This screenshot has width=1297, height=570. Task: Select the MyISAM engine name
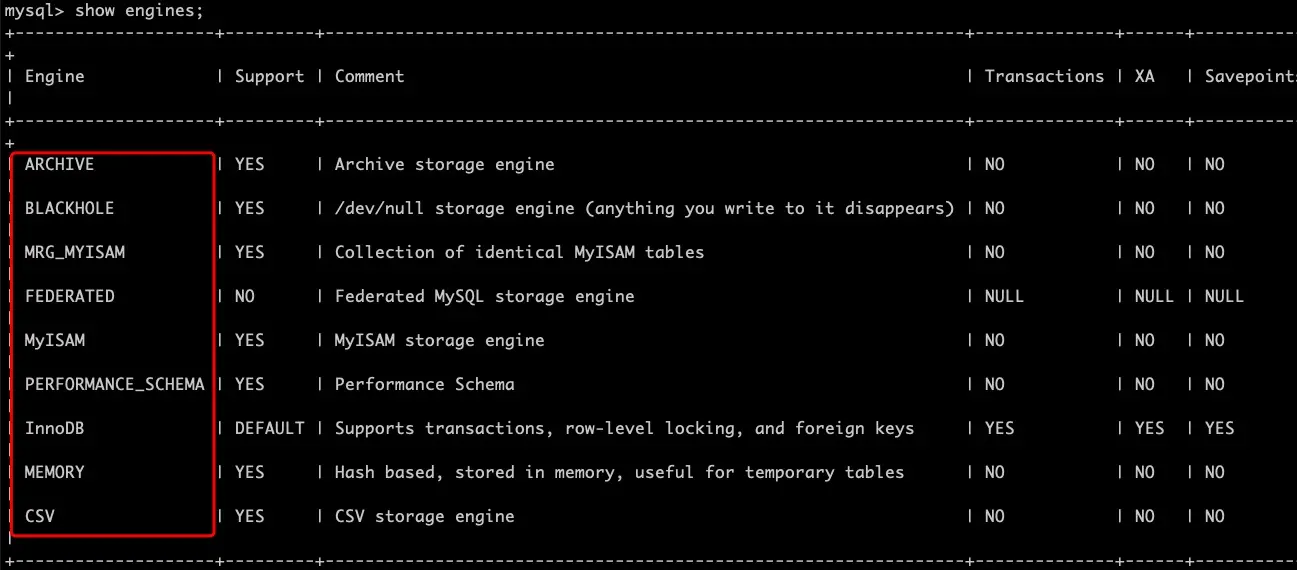click(55, 340)
